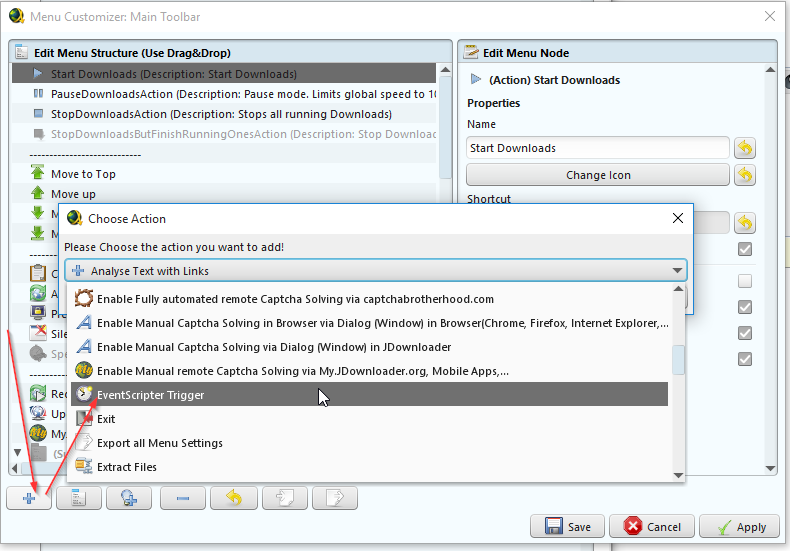Click the menu structure vertical scrollbar thumb
This screenshot has width=790, height=551.
[x=445, y=127]
